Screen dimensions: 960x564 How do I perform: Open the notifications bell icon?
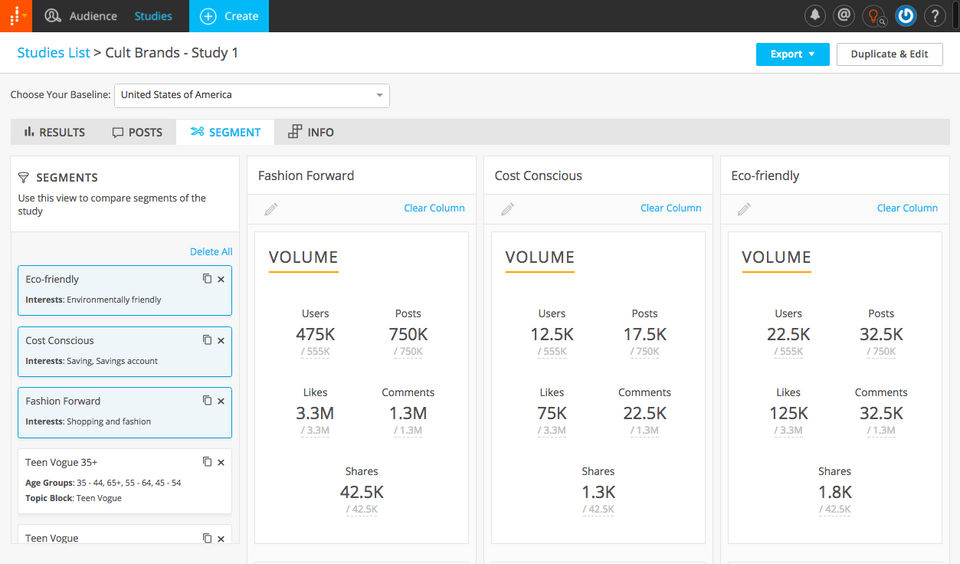815,15
